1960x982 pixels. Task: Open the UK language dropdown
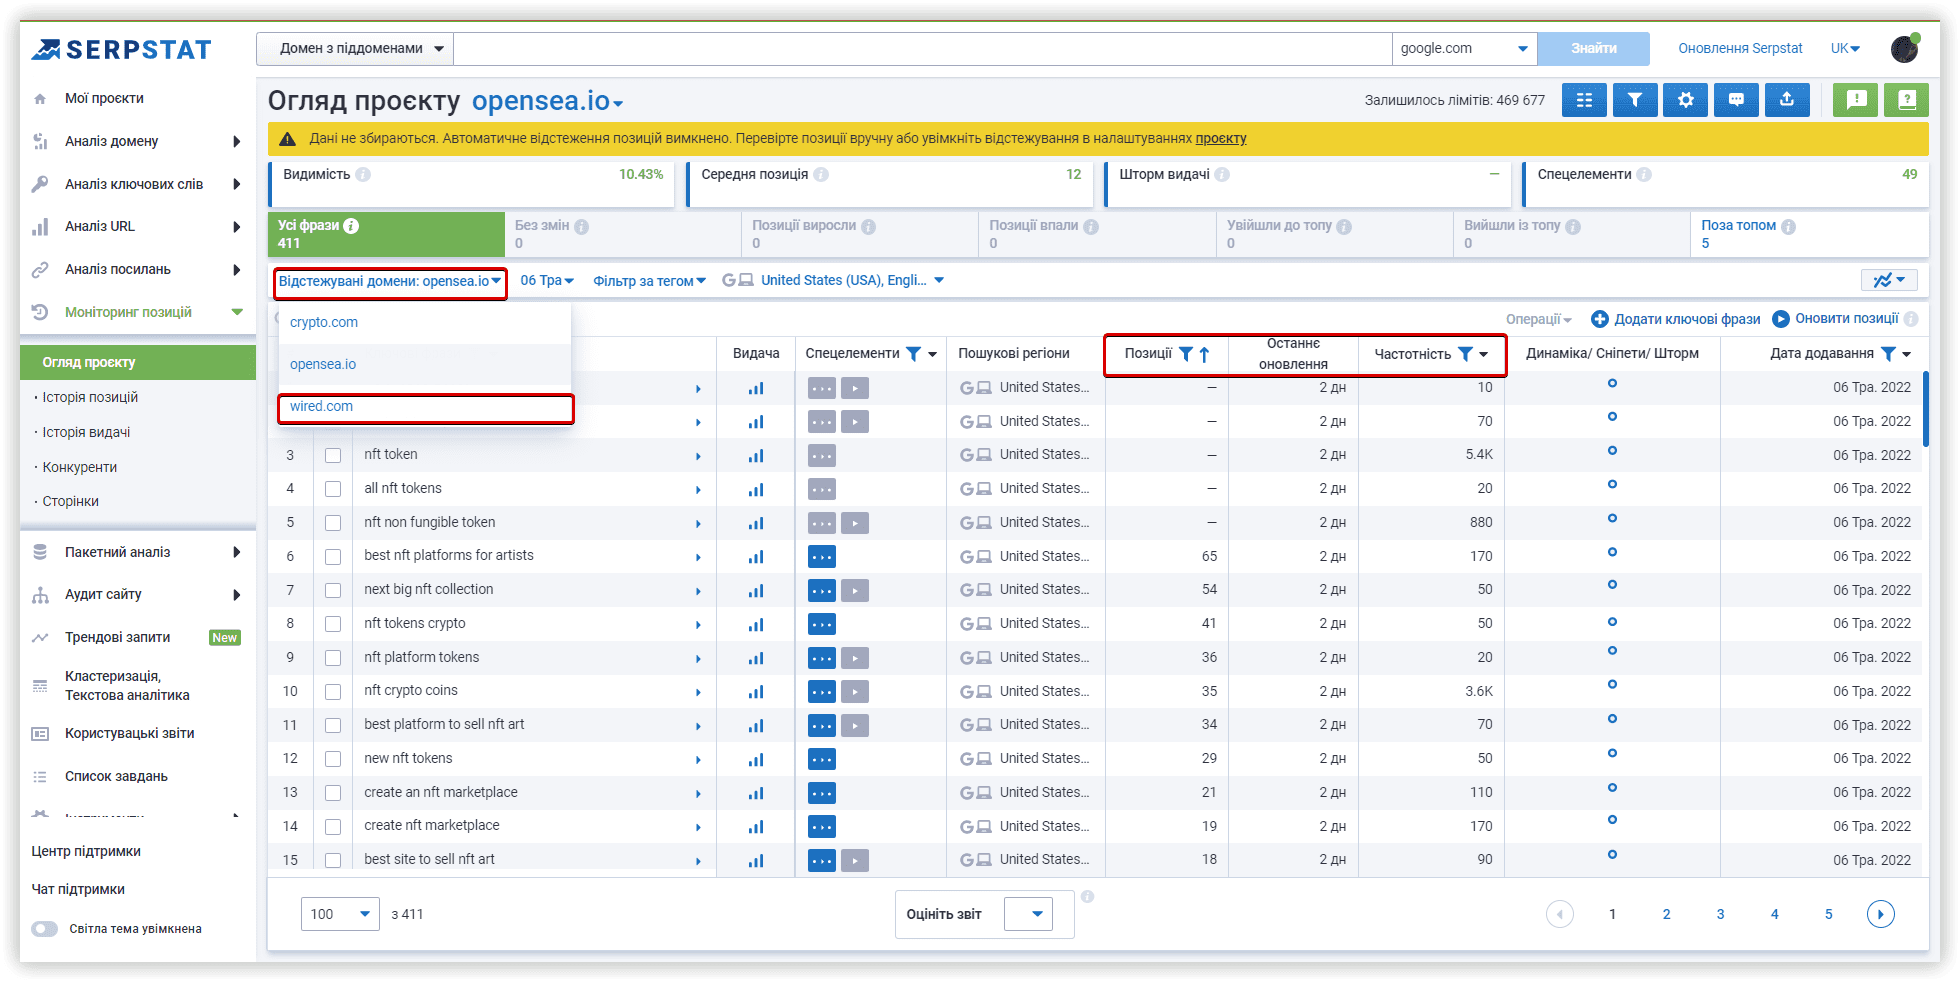[x=1845, y=48]
